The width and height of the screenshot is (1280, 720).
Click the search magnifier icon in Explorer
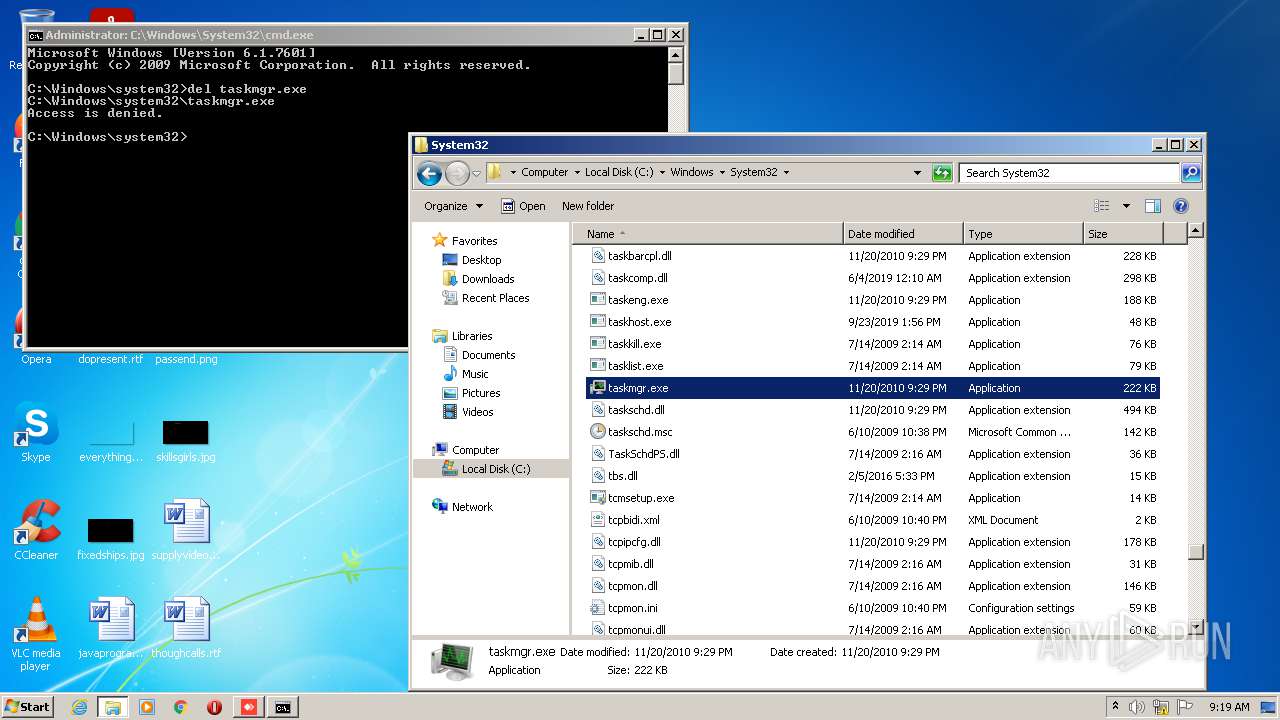click(x=1190, y=173)
